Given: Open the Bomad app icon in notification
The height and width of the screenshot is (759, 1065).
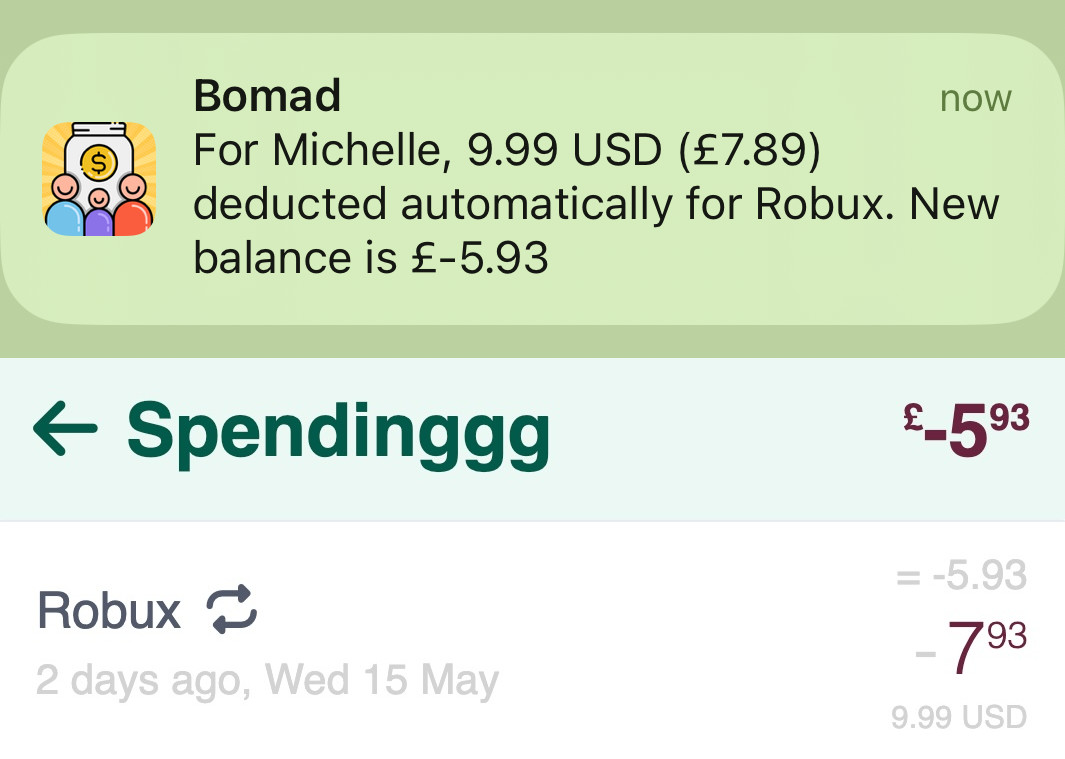Looking at the screenshot, I should click(x=99, y=179).
